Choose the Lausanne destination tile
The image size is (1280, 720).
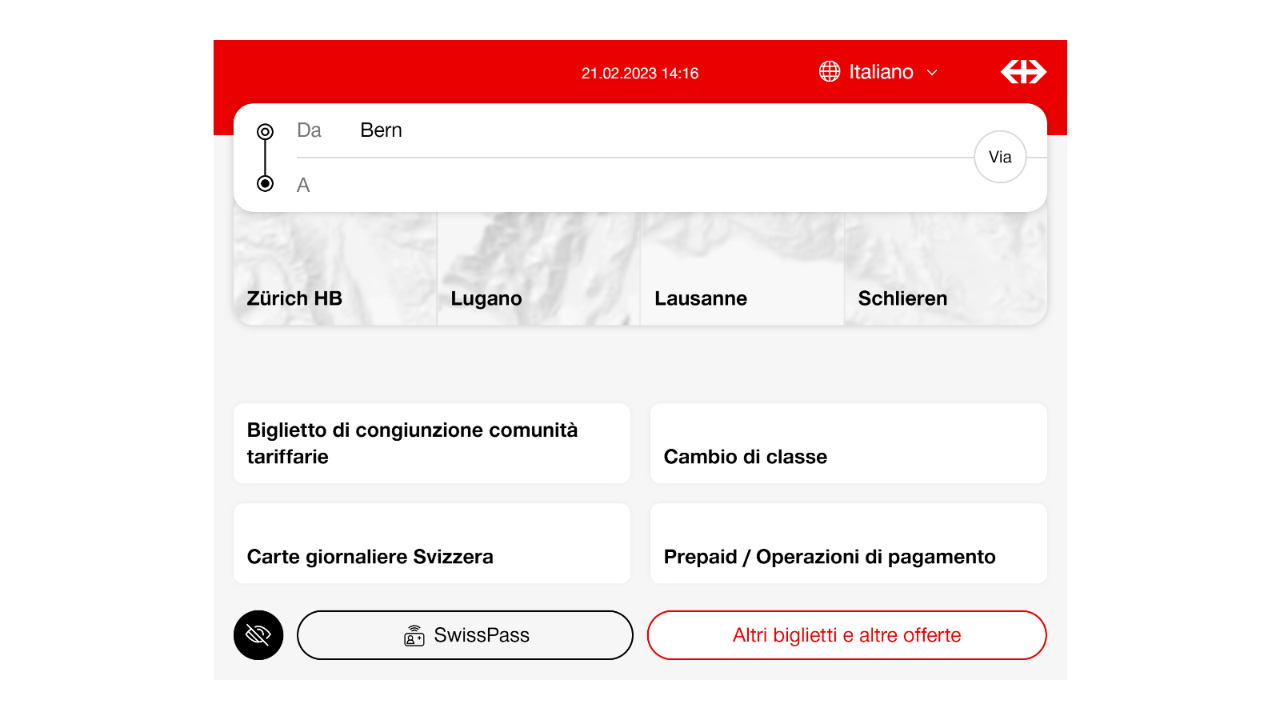(x=742, y=270)
